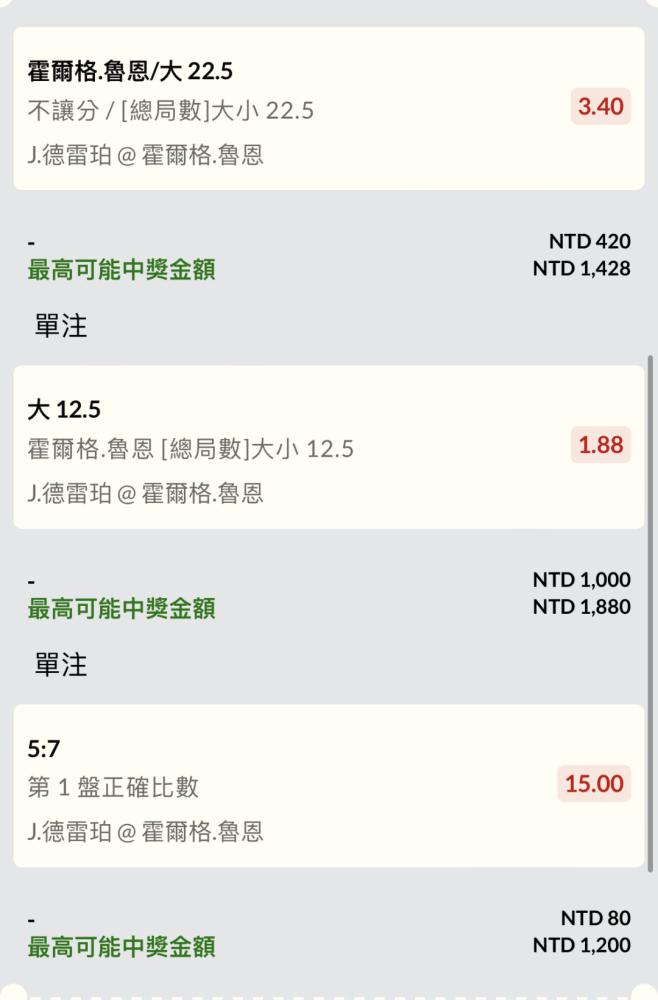
Task: Open the 5:7 correct score bet card
Action: pos(329,786)
